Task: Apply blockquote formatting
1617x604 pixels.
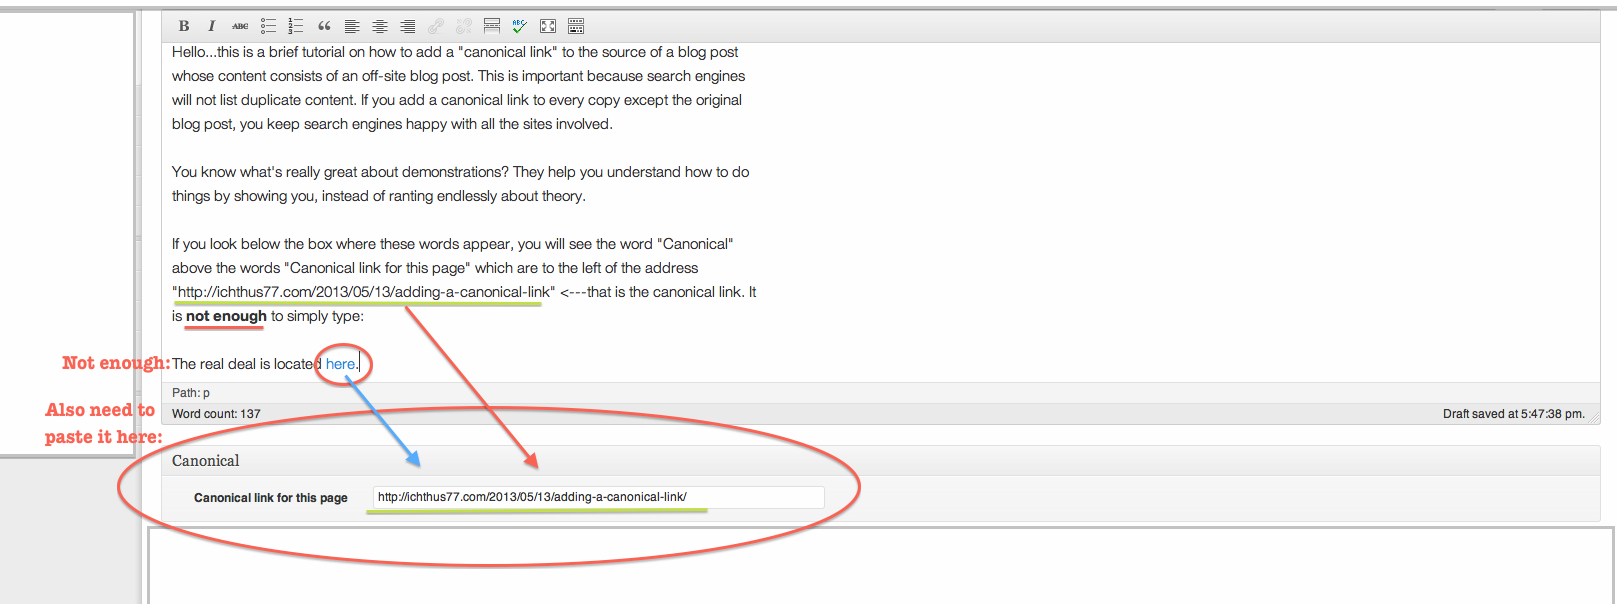Action: coord(324,26)
